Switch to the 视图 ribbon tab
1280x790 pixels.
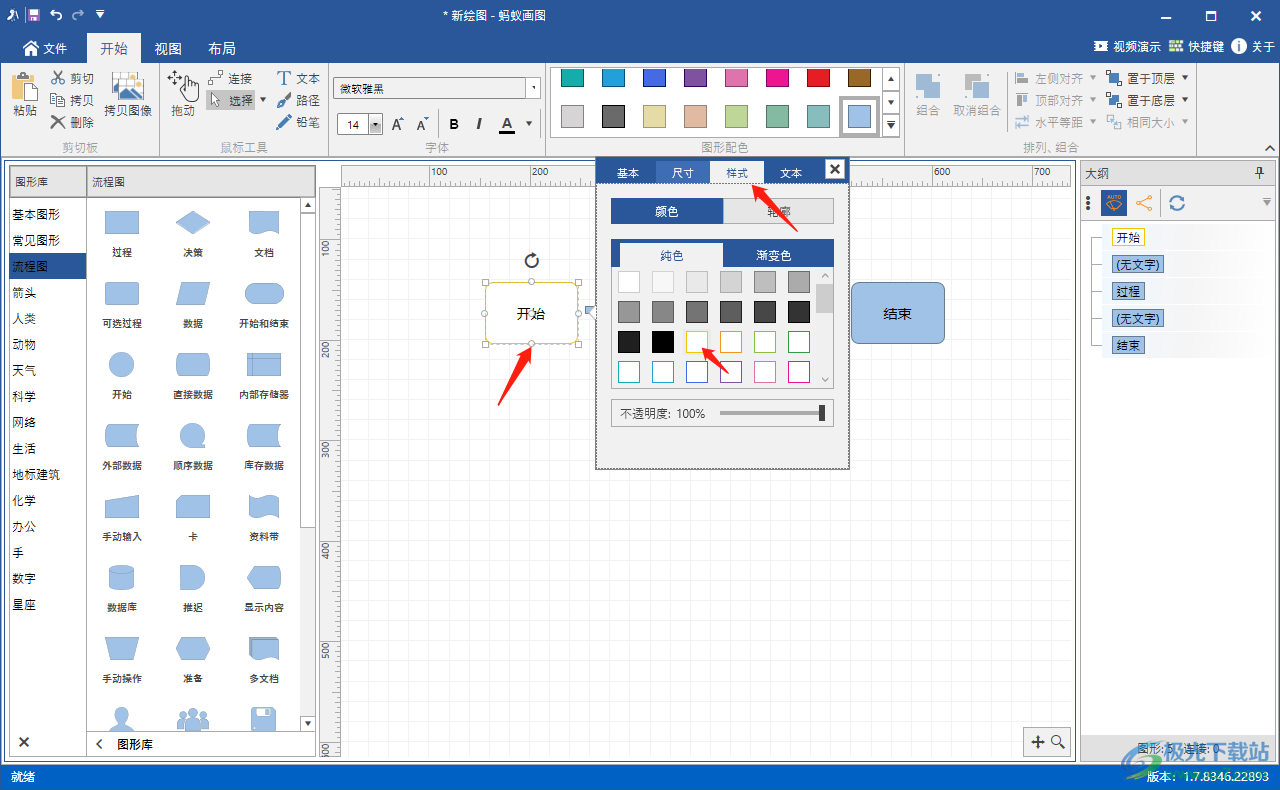[x=168, y=48]
